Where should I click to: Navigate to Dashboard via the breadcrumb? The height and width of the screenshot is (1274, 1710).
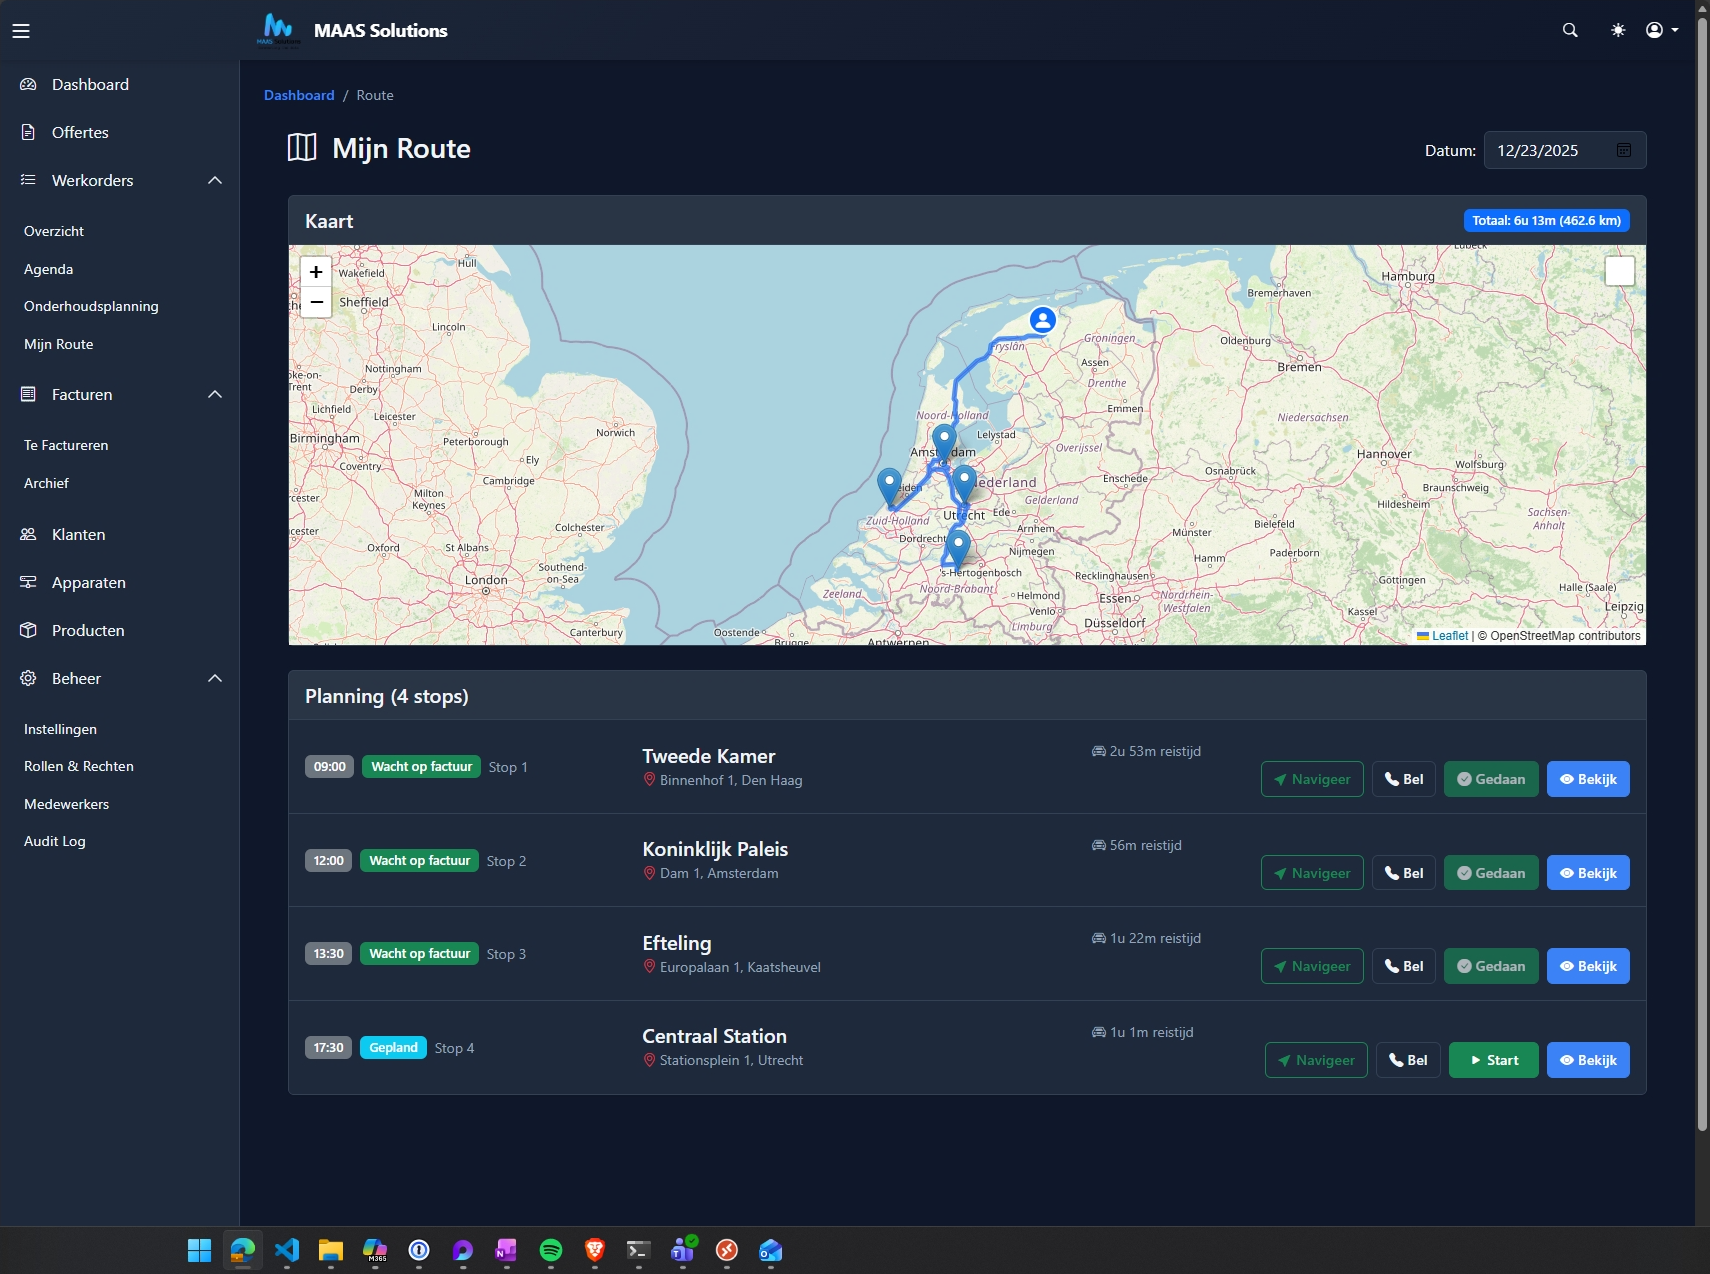click(299, 94)
